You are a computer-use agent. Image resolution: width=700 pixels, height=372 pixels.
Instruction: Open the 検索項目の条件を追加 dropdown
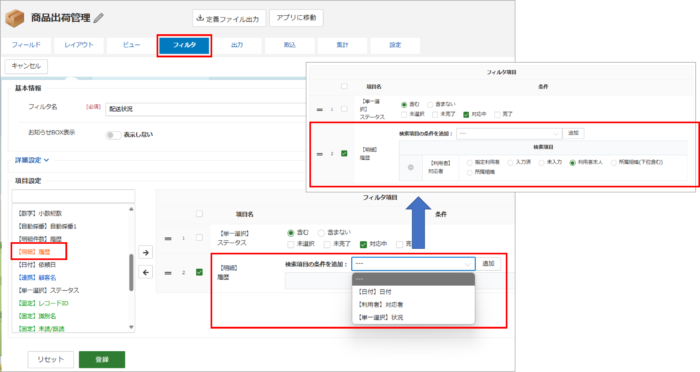coord(413,264)
